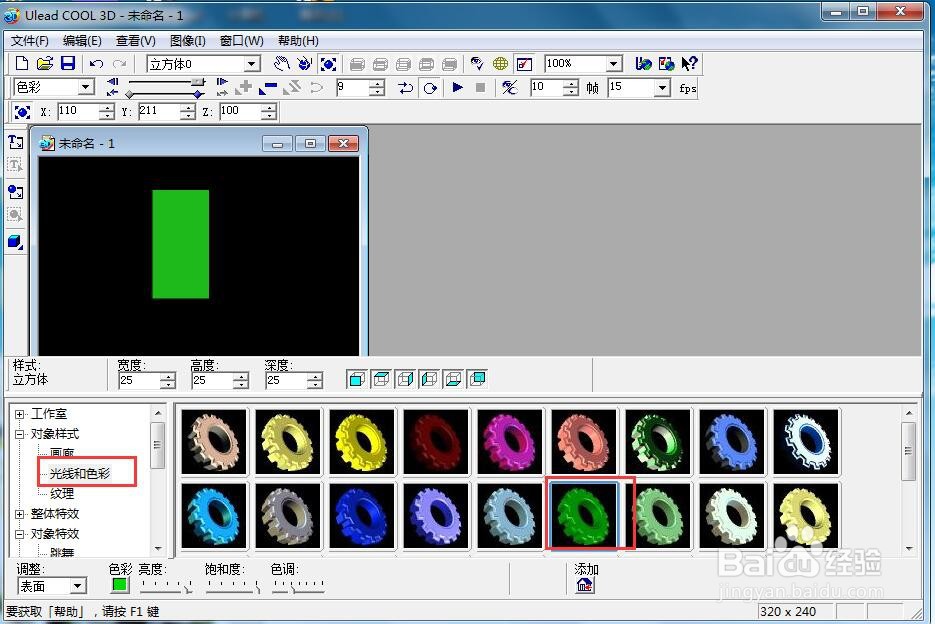The image size is (935, 624).
Task: Toggle the position icon beside X field
Action: 23,112
